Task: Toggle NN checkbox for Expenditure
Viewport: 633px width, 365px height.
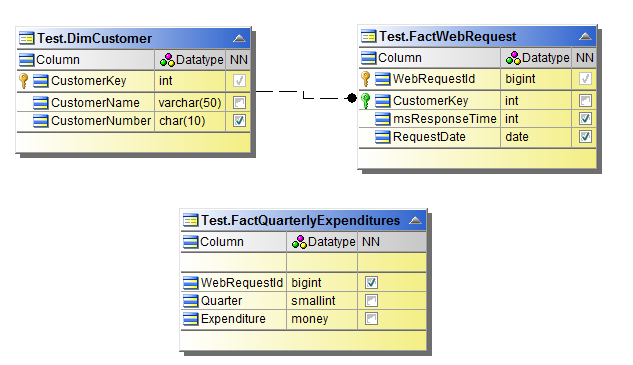Action: click(x=371, y=319)
